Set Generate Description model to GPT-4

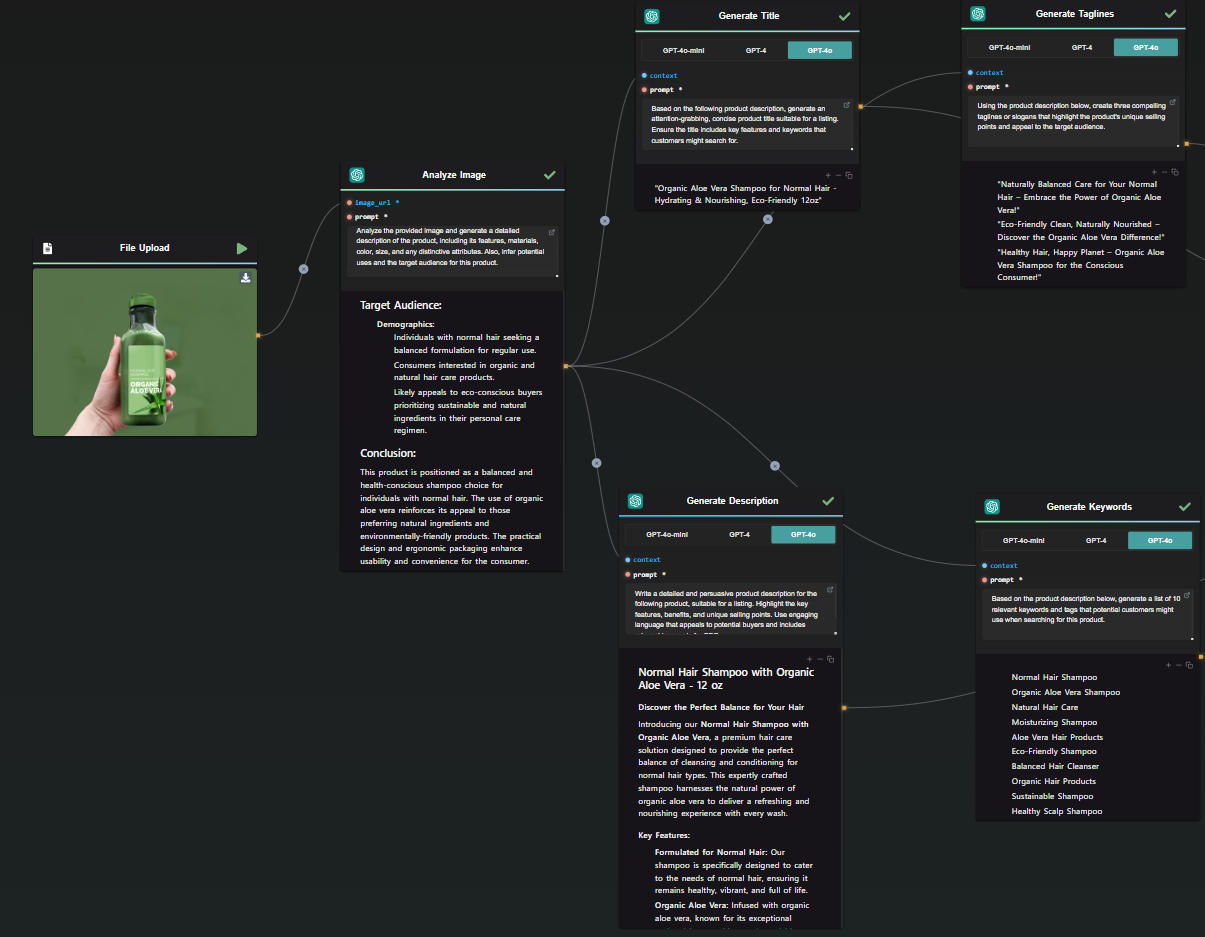coord(739,535)
